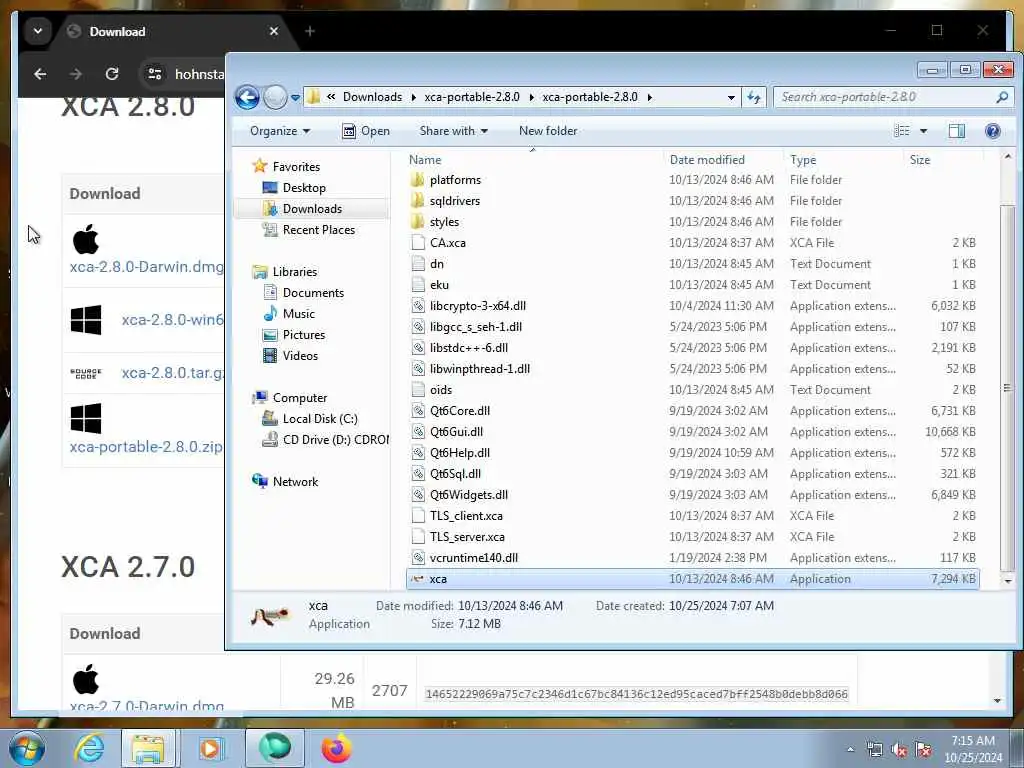The width and height of the screenshot is (1024, 768).
Task: Click the xca application icon in list
Action: click(418, 579)
